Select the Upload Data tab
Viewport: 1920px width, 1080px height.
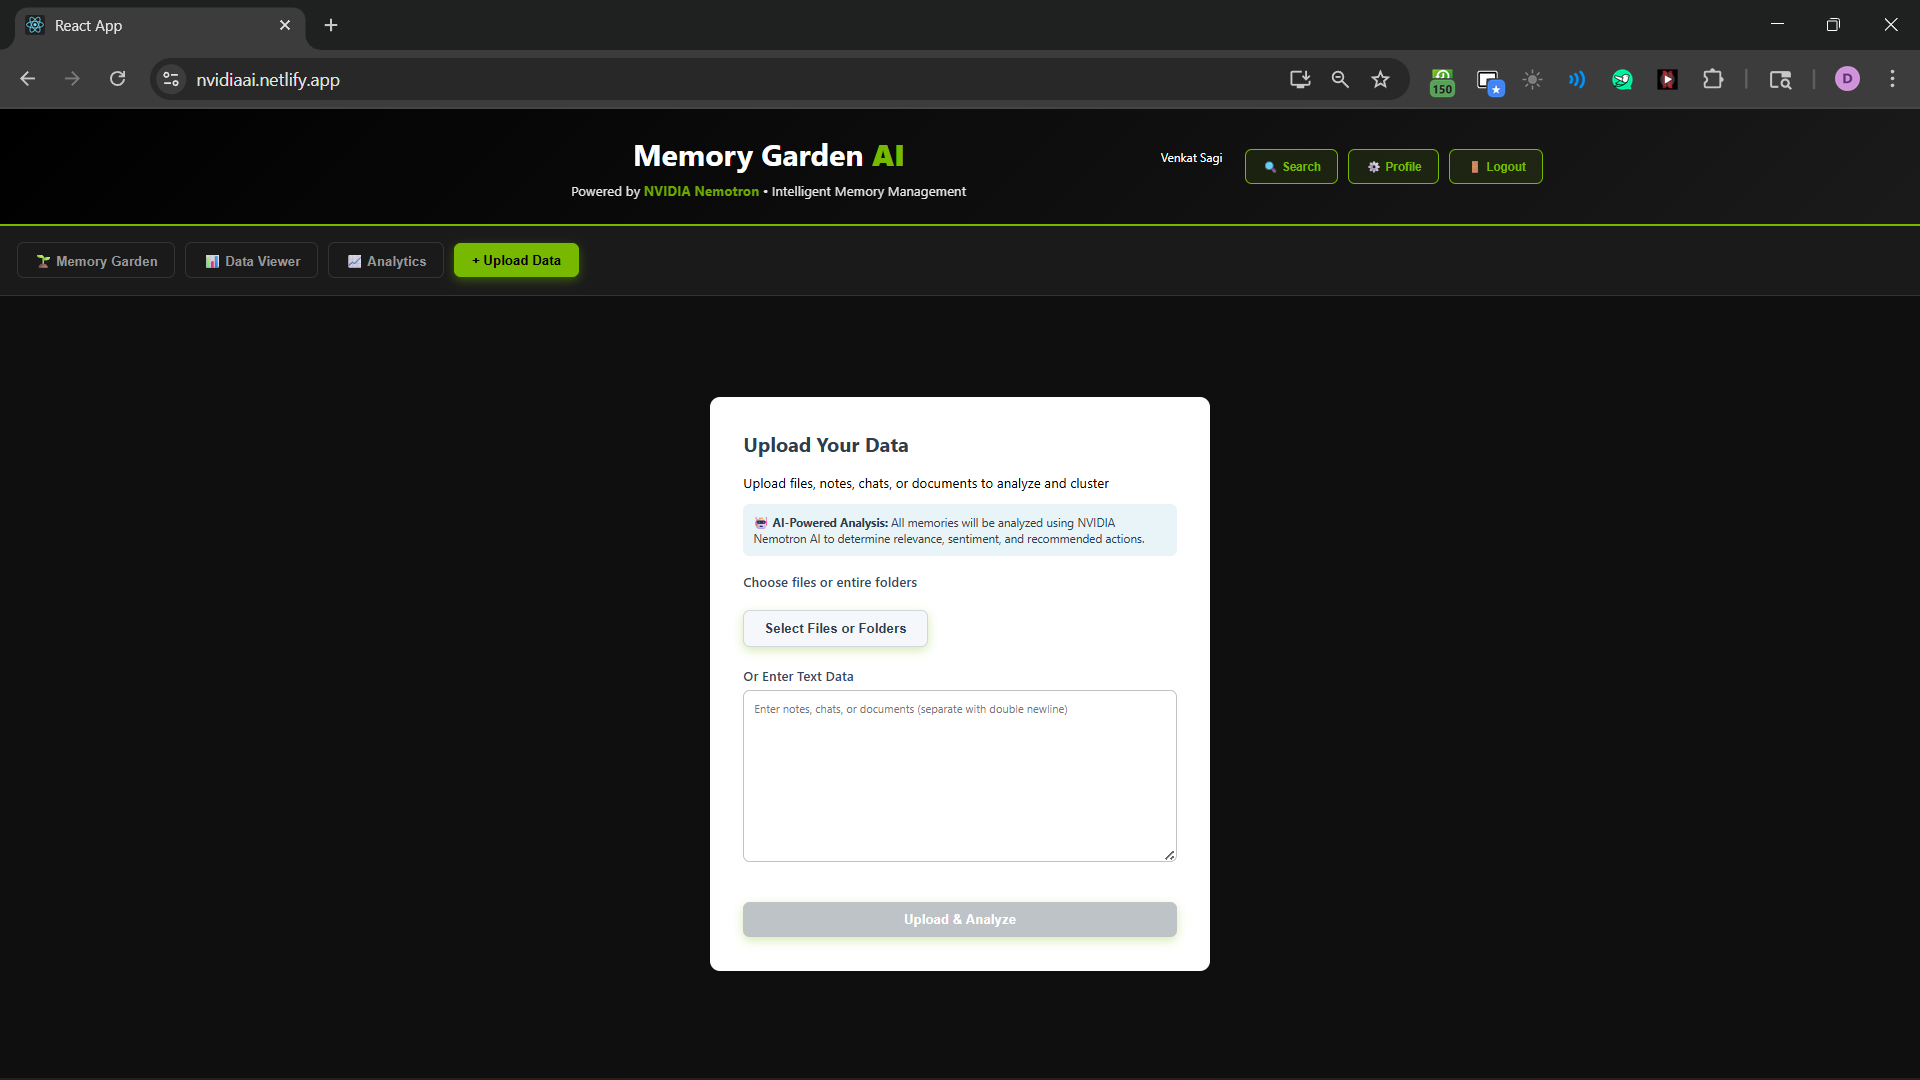tap(516, 260)
